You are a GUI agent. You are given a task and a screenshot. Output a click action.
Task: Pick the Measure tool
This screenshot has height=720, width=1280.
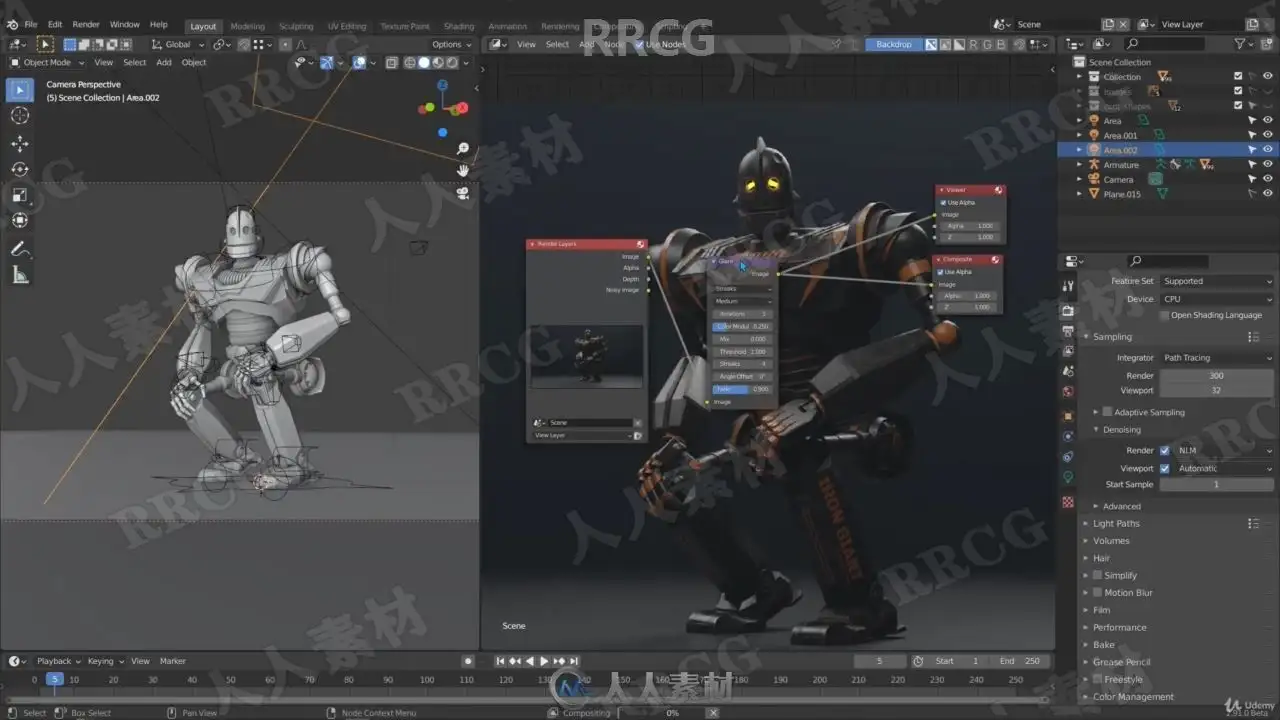click(x=20, y=275)
